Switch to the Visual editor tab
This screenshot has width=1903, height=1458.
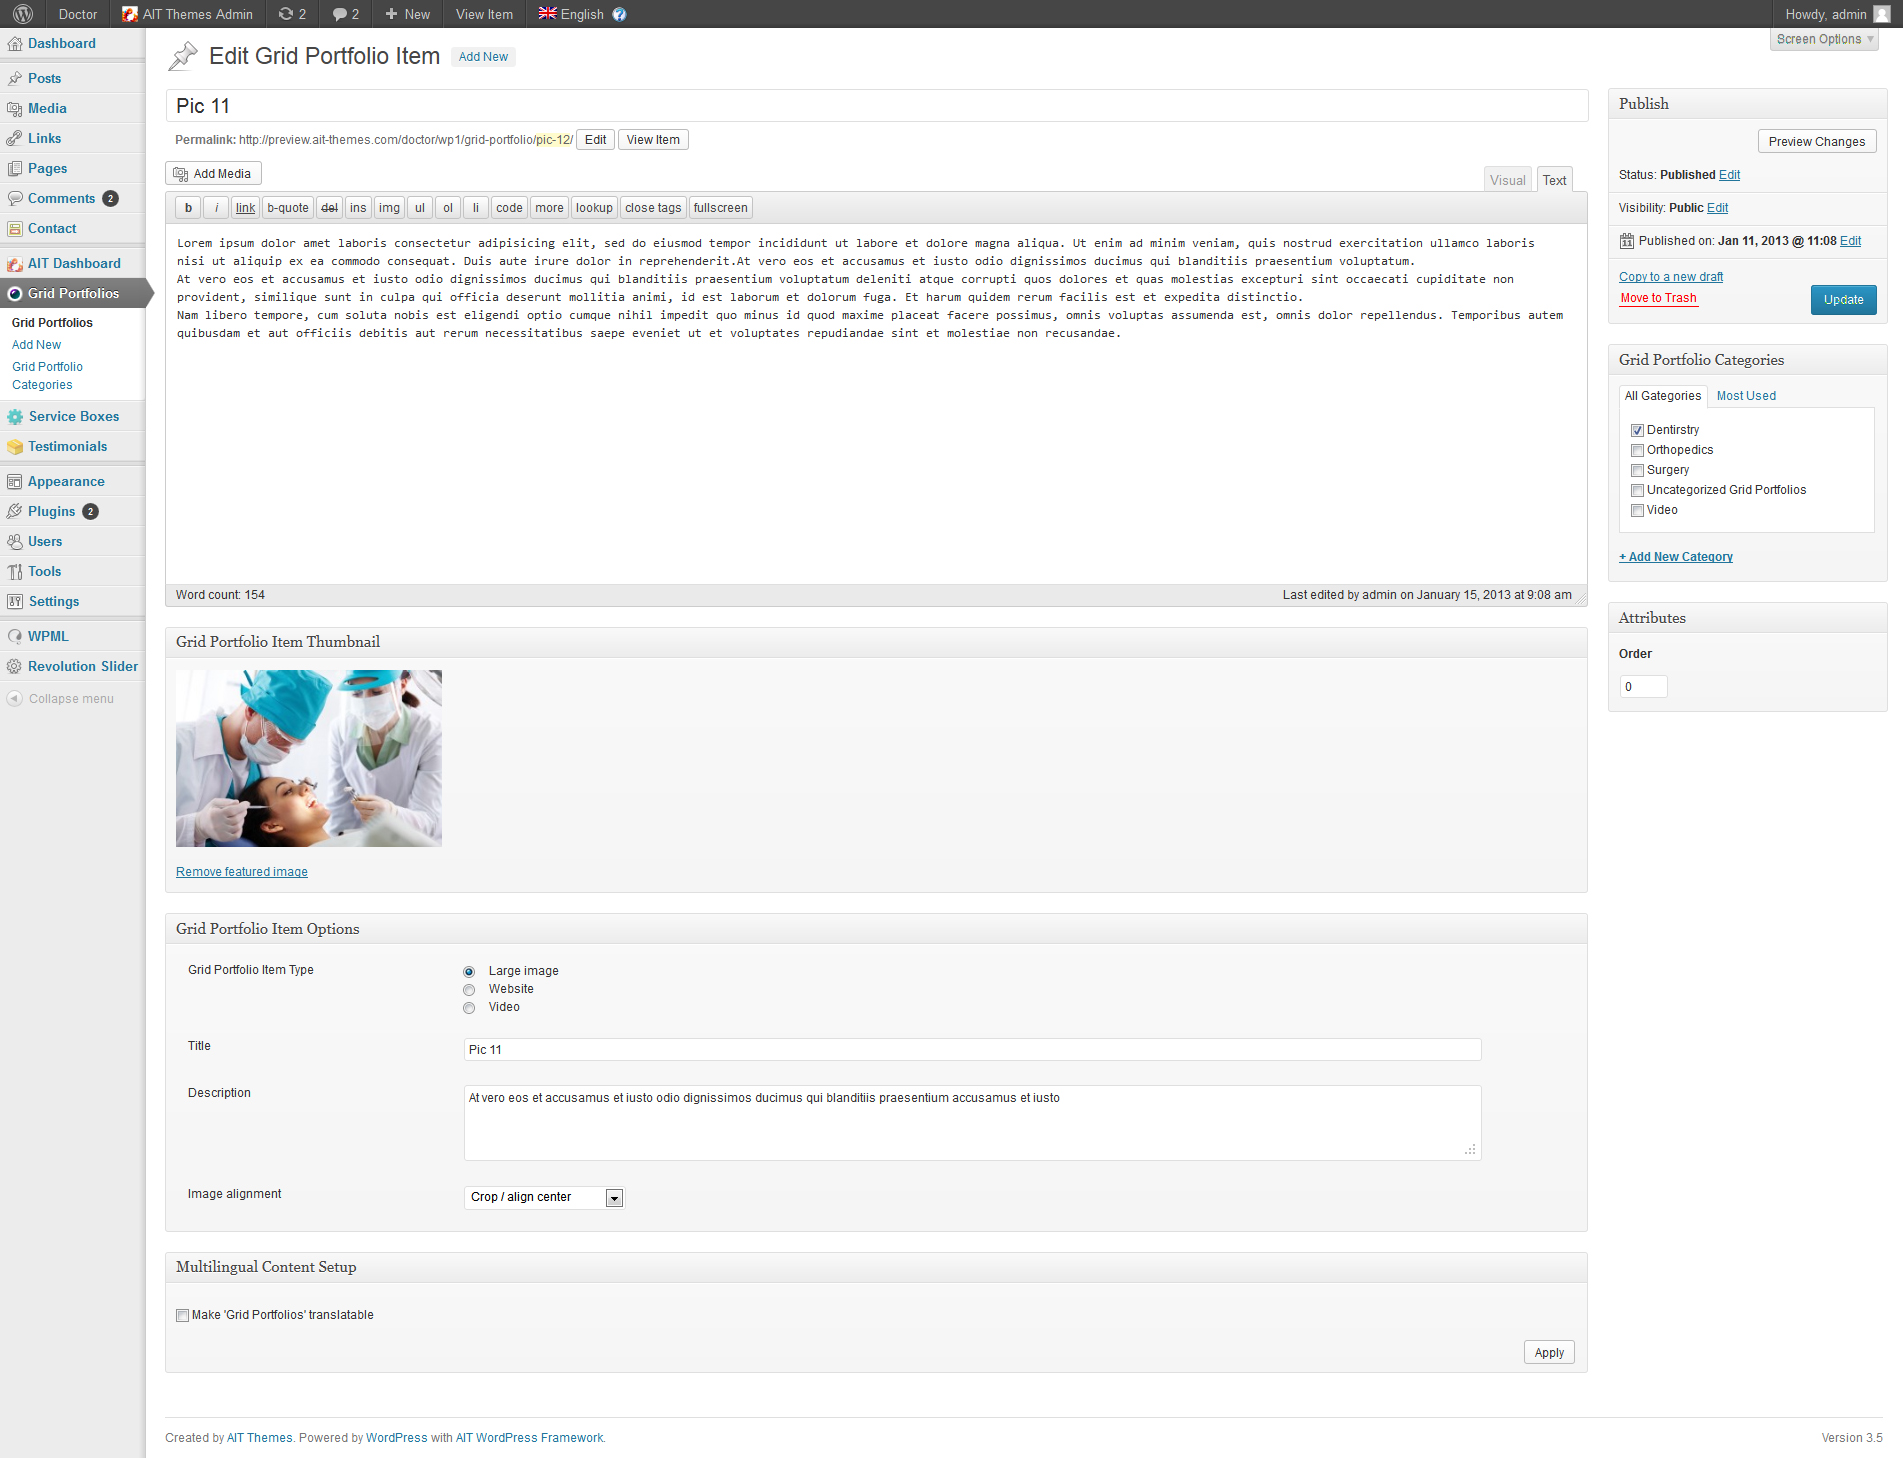[1507, 180]
